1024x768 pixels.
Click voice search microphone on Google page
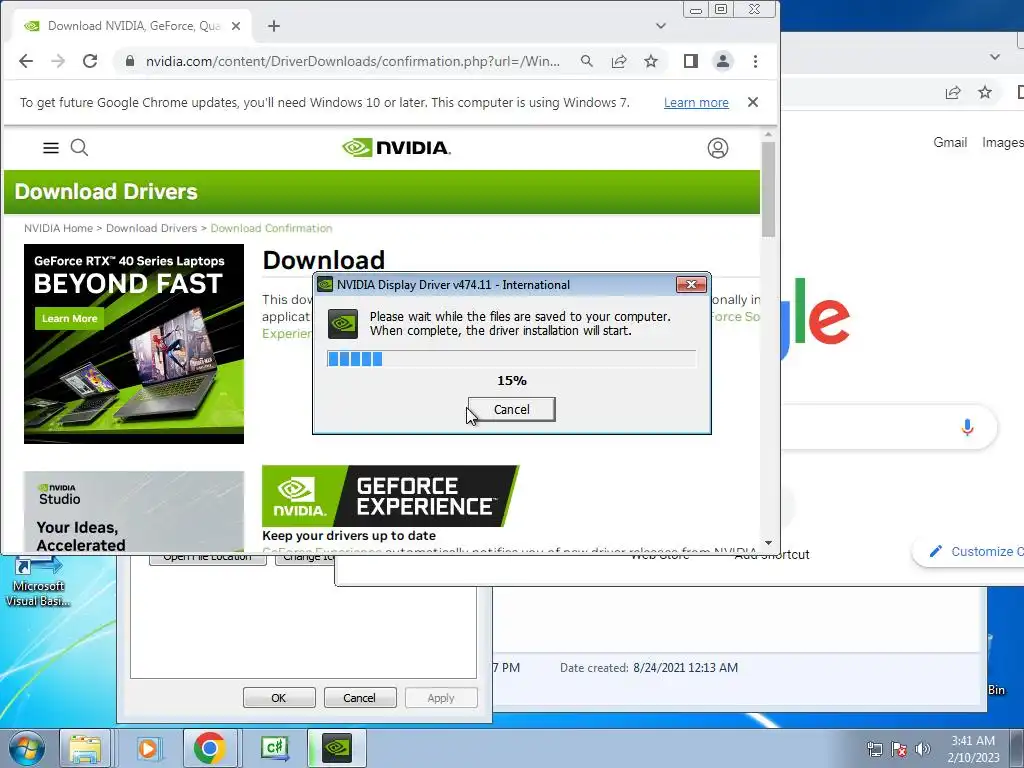click(967, 427)
